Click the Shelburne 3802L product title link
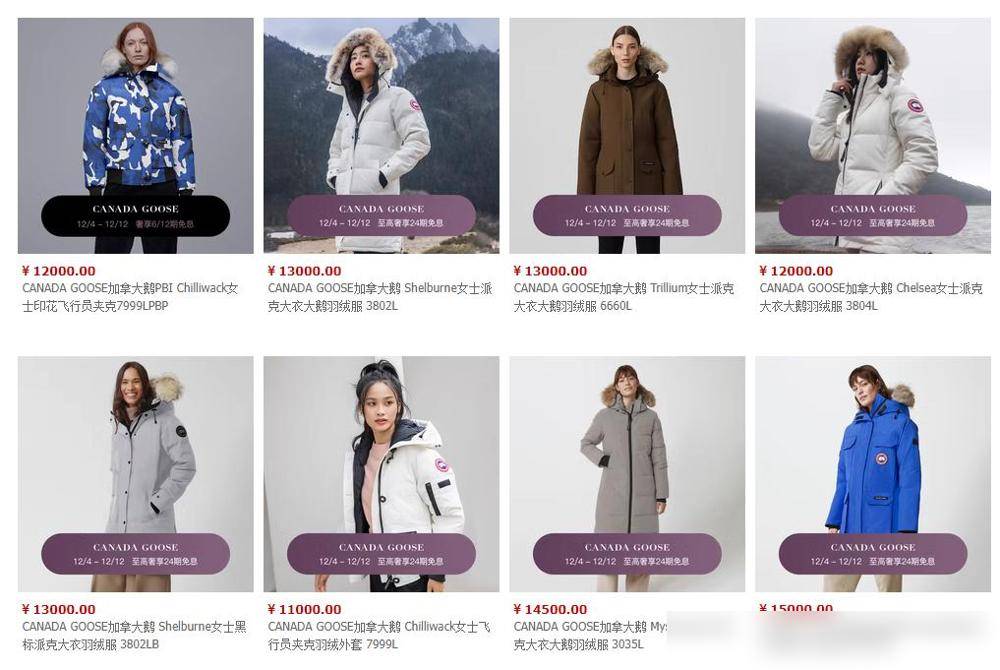 (x=380, y=296)
